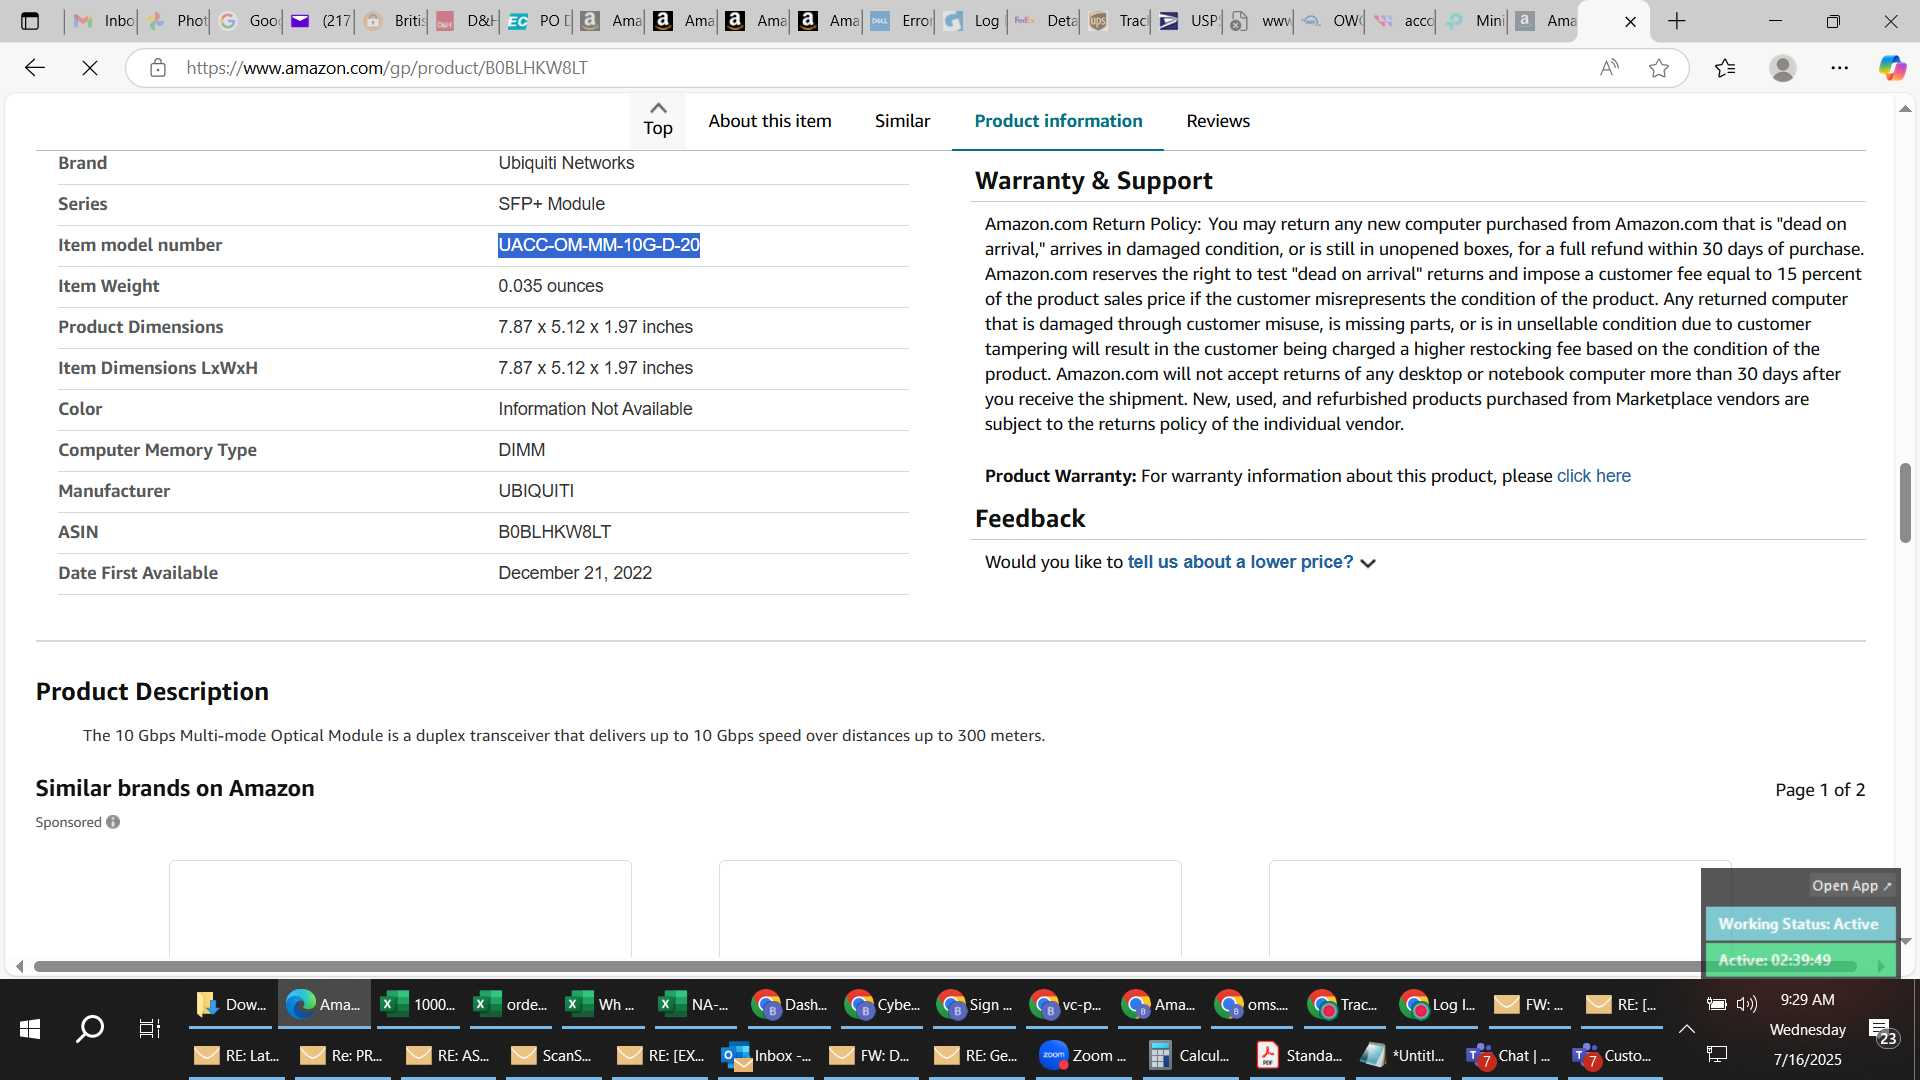Jump to page Top arrow
This screenshot has height=1080, width=1920.
tap(657, 120)
